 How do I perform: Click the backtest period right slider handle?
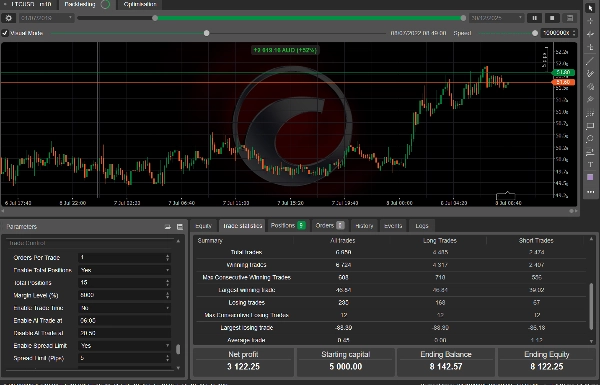click(x=463, y=18)
